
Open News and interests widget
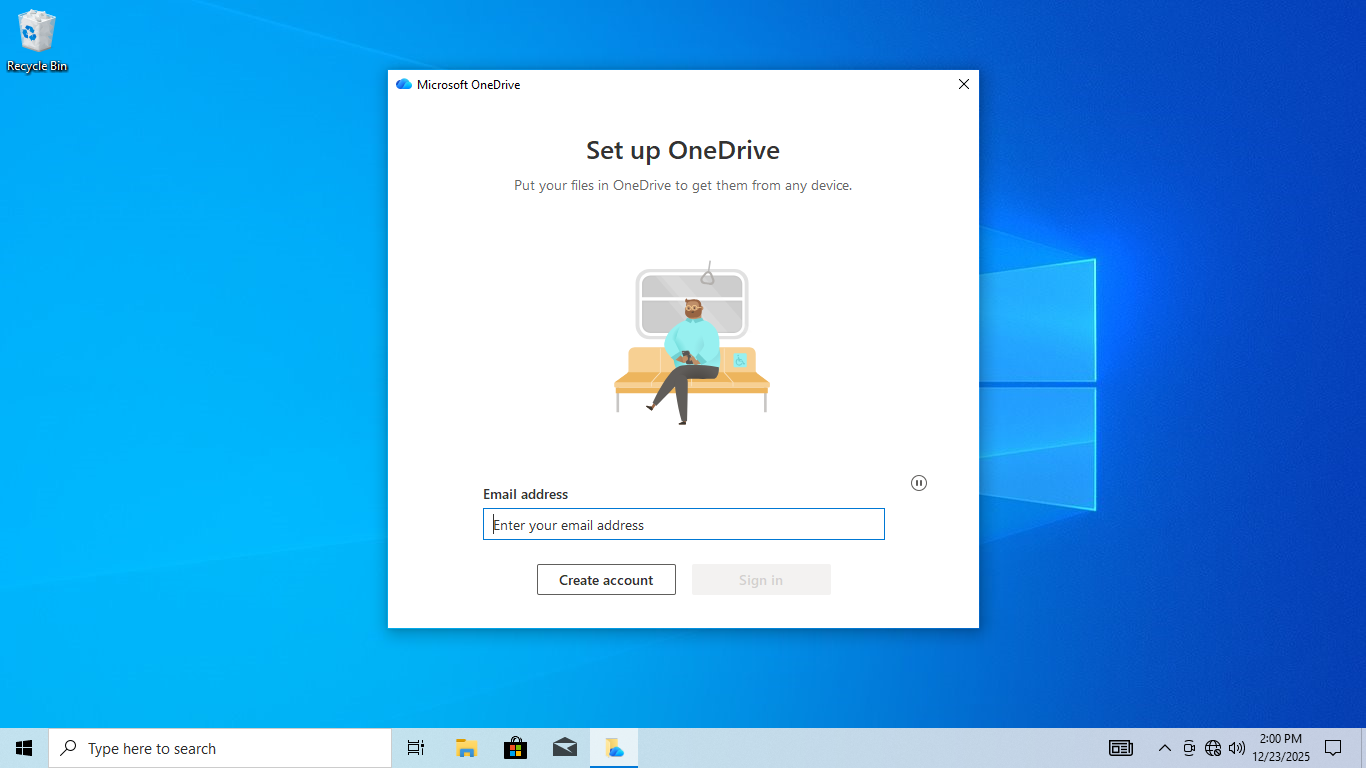[1121, 748]
